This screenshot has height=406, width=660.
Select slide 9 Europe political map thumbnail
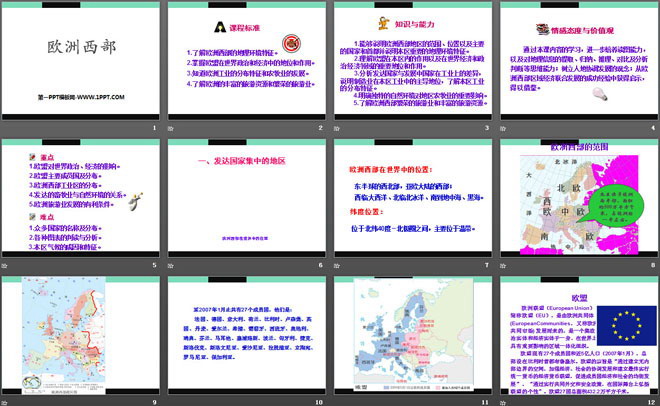coord(81,336)
